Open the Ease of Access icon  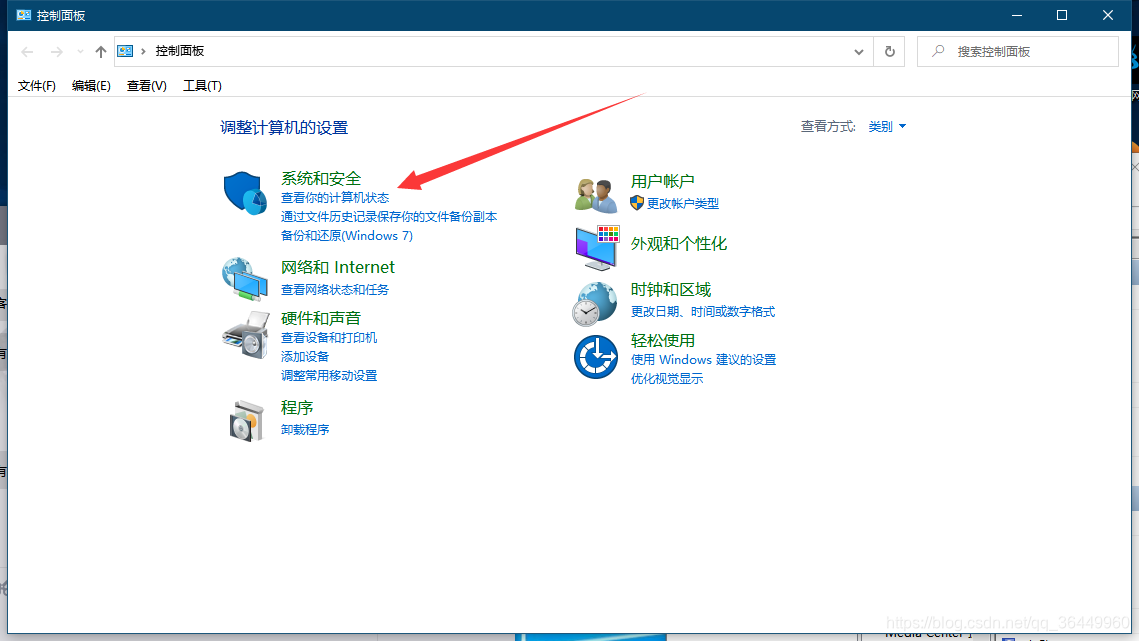596,357
